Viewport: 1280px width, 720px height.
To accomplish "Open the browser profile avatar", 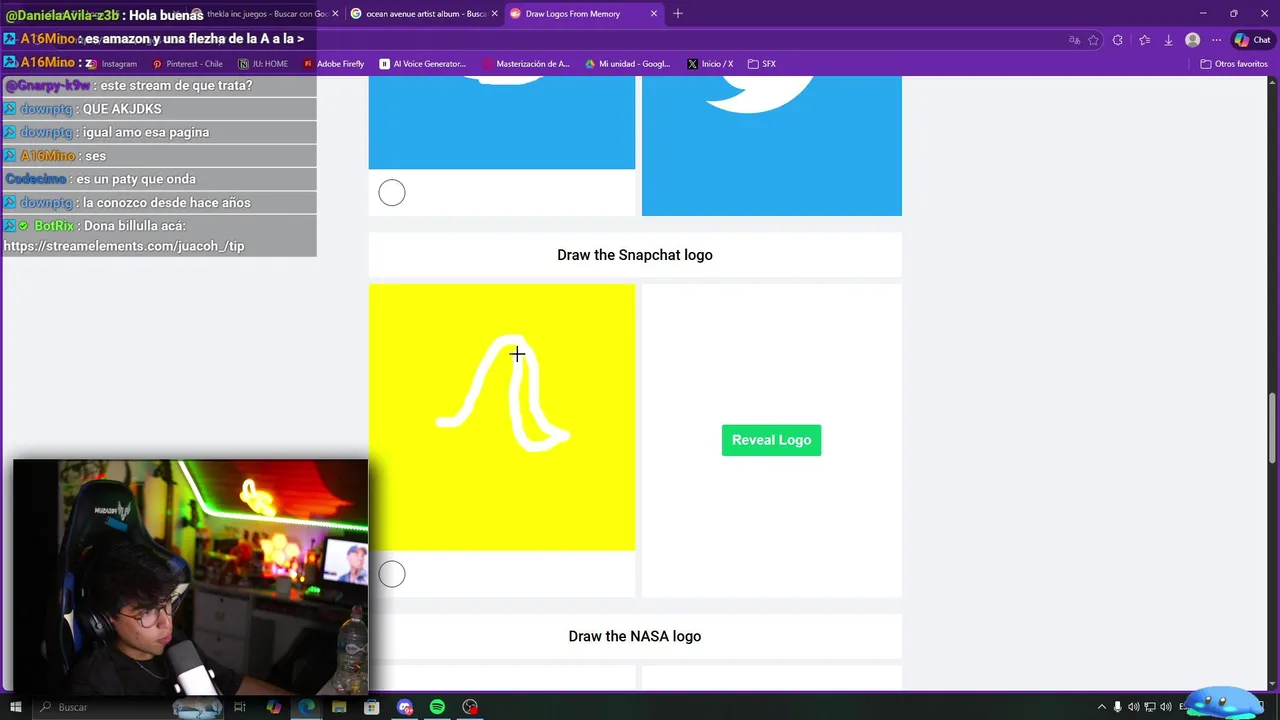I will 1192,40.
